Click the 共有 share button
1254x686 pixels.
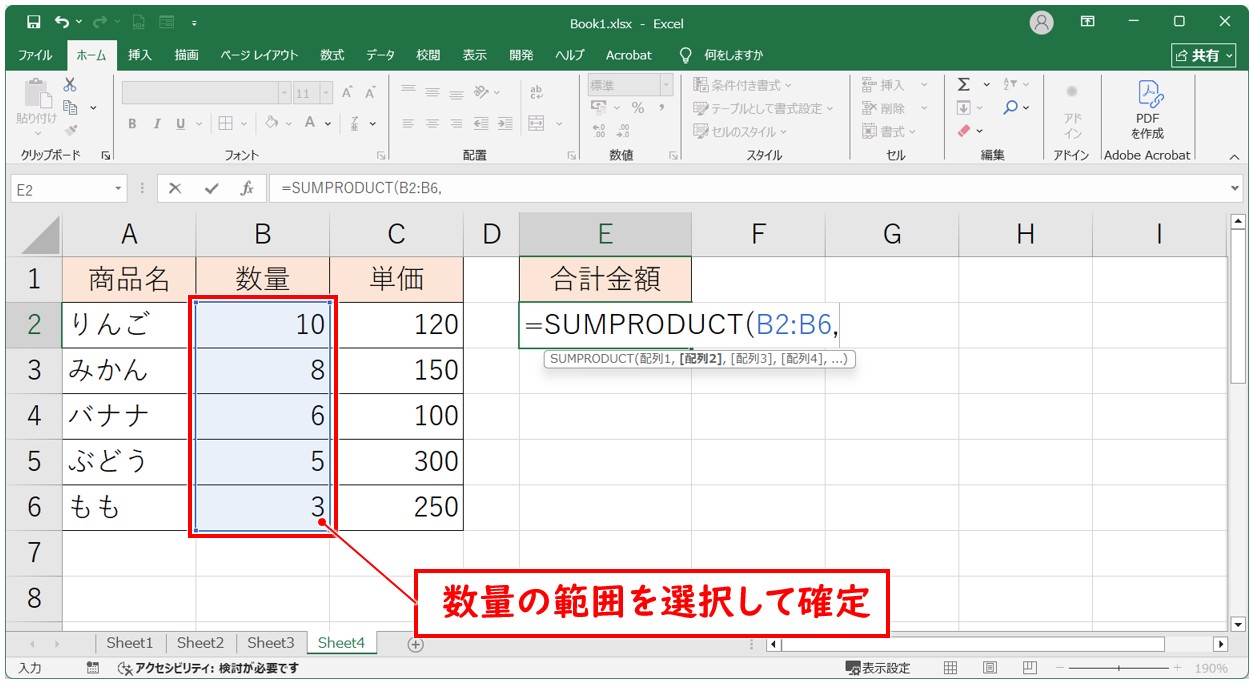1197,55
